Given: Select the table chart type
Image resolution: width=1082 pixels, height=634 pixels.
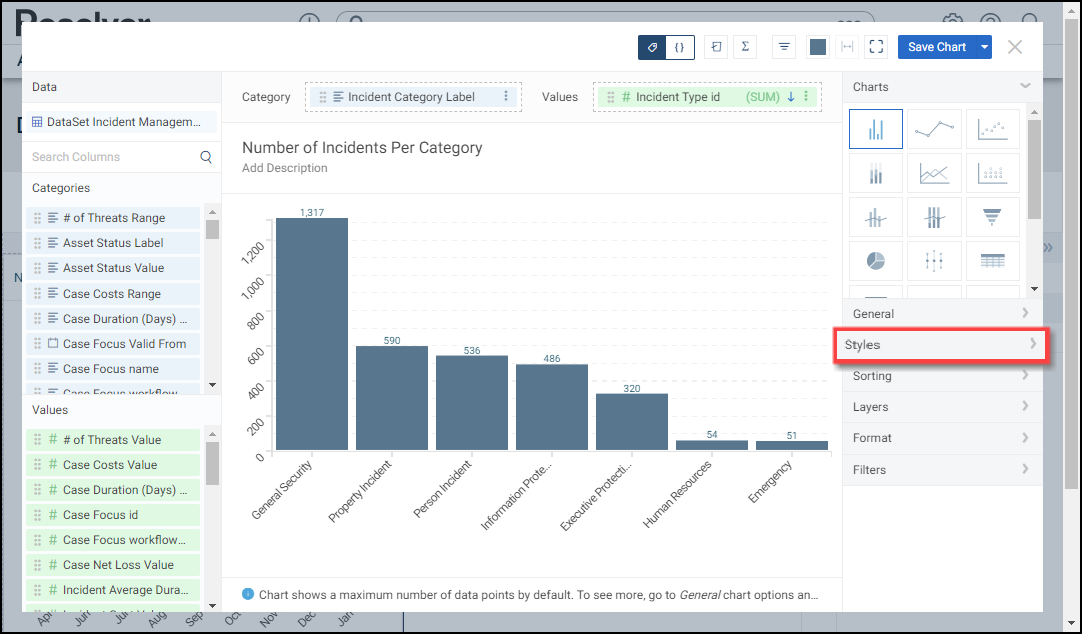Looking at the screenshot, I should click(x=992, y=261).
